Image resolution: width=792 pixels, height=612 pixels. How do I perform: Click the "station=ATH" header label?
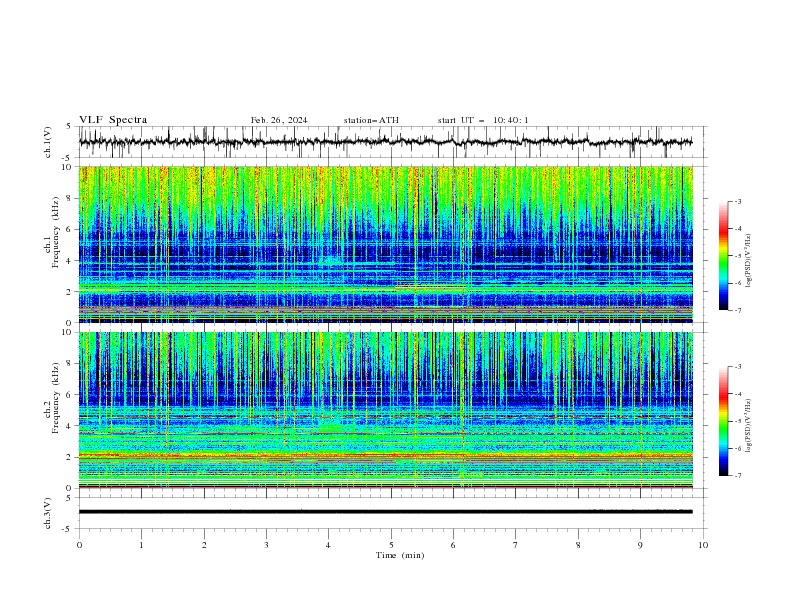[x=371, y=120]
